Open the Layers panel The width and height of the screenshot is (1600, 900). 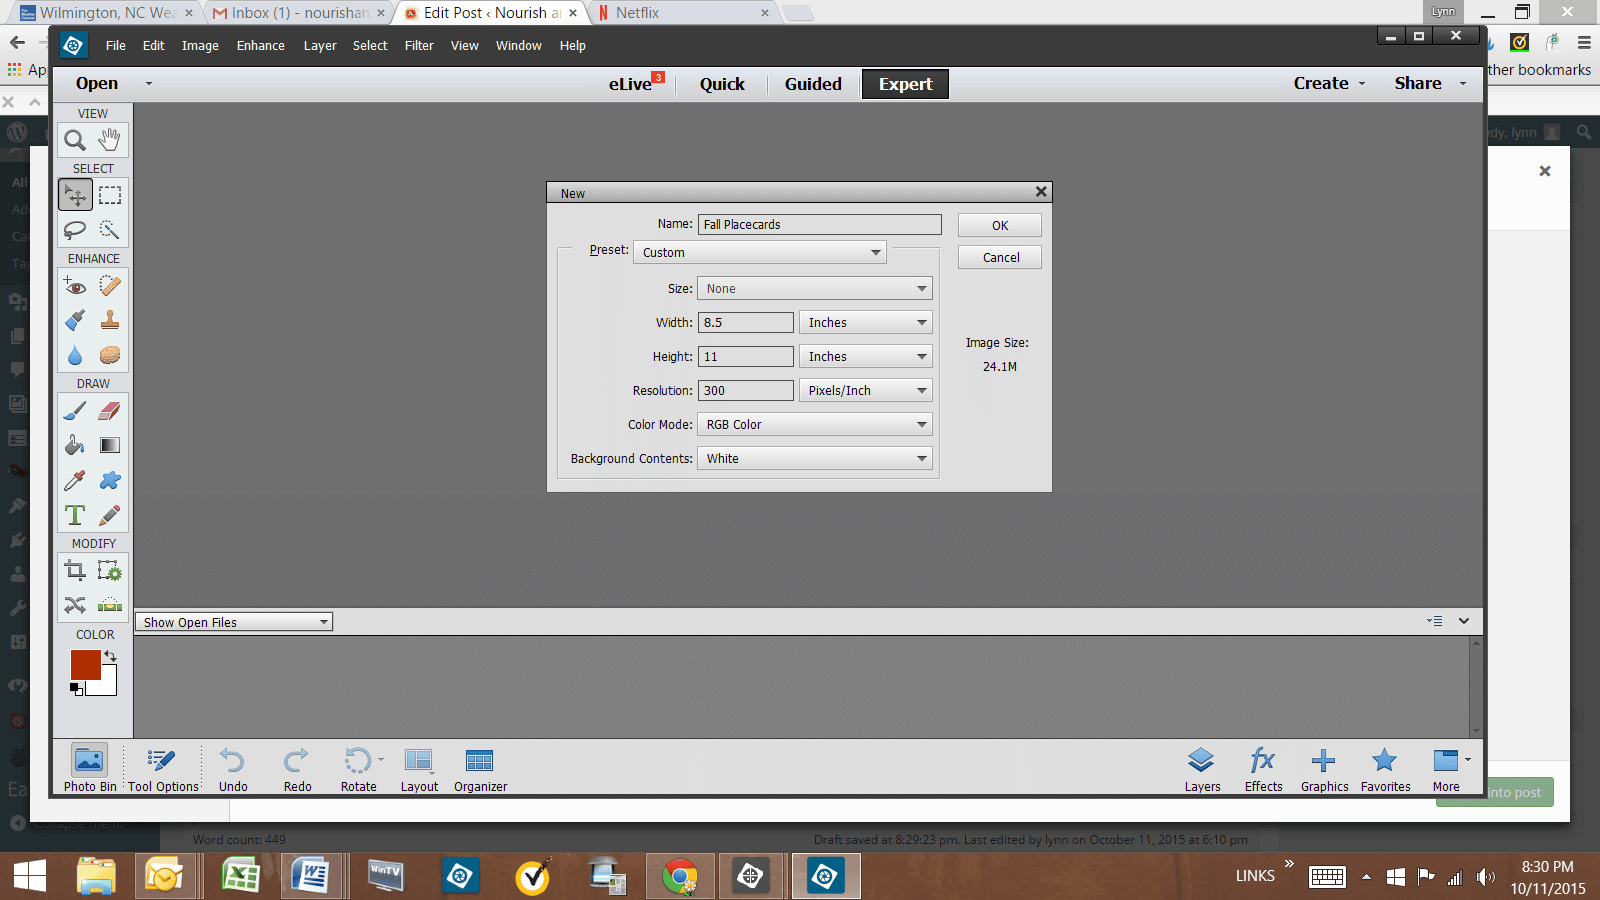1202,769
